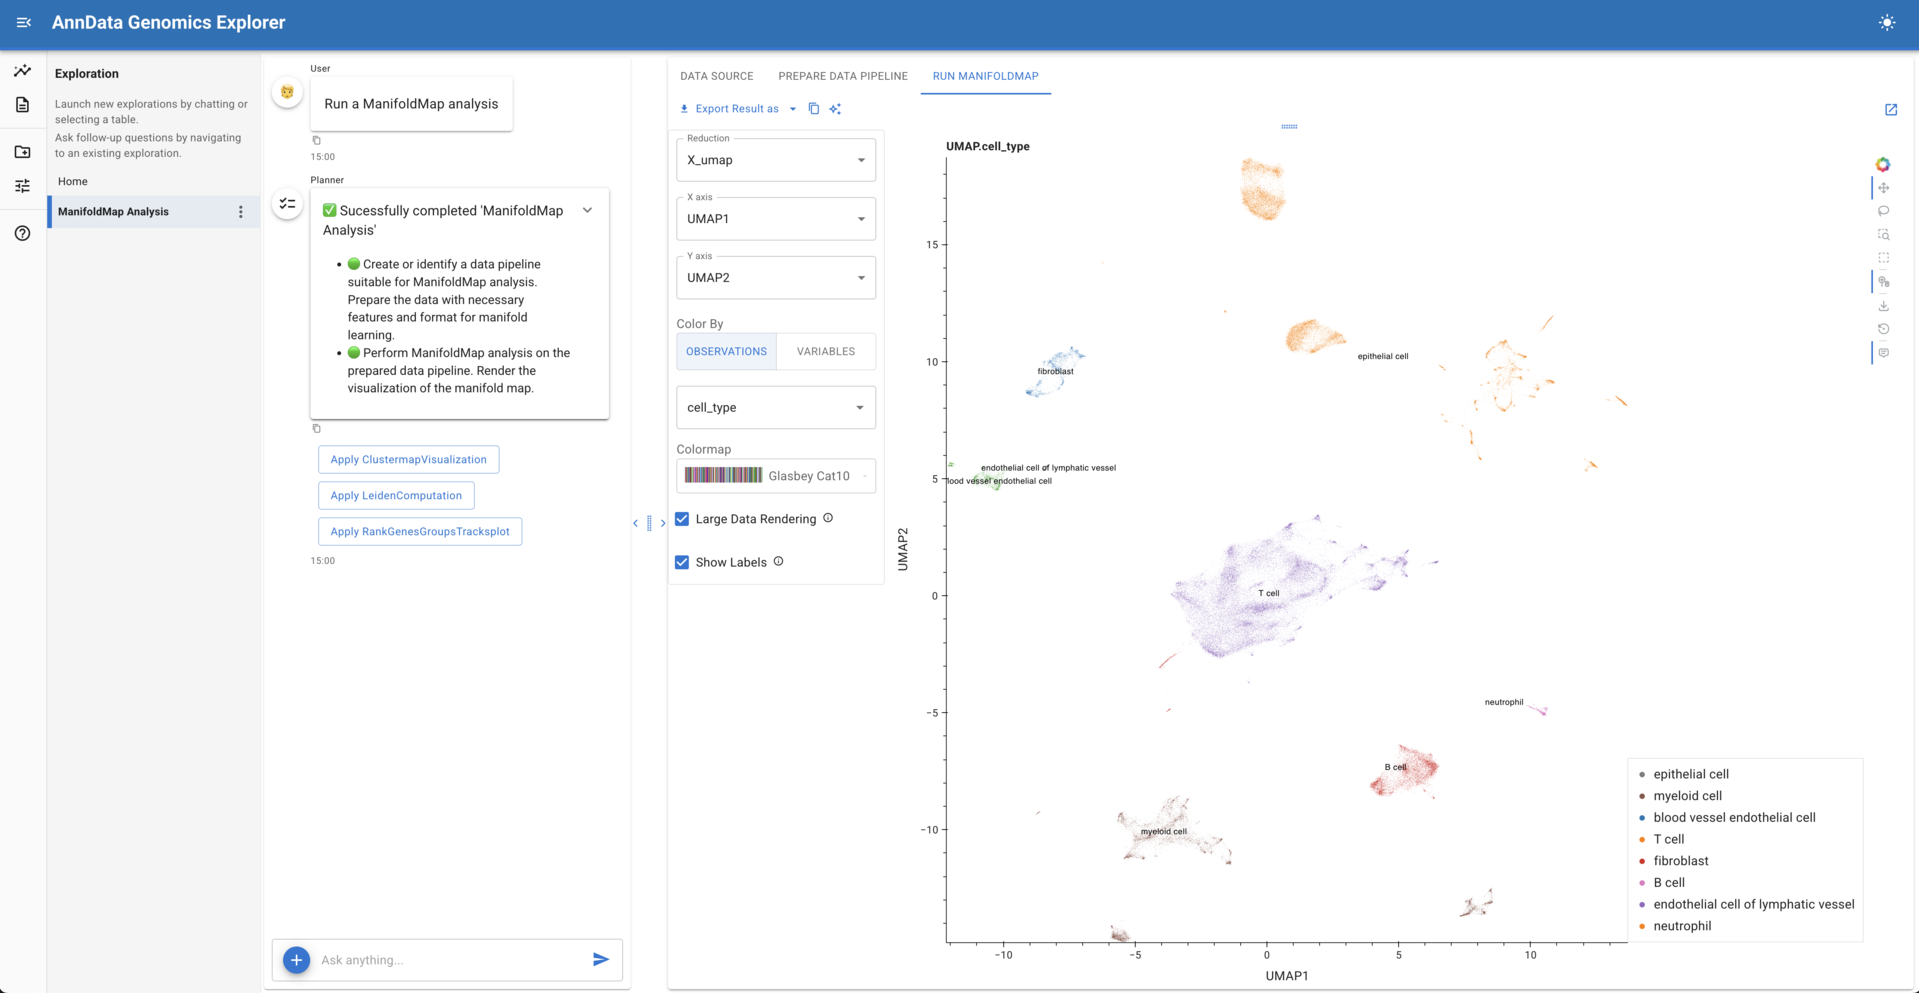Collapse the Planner completion message

click(x=588, y=211)
